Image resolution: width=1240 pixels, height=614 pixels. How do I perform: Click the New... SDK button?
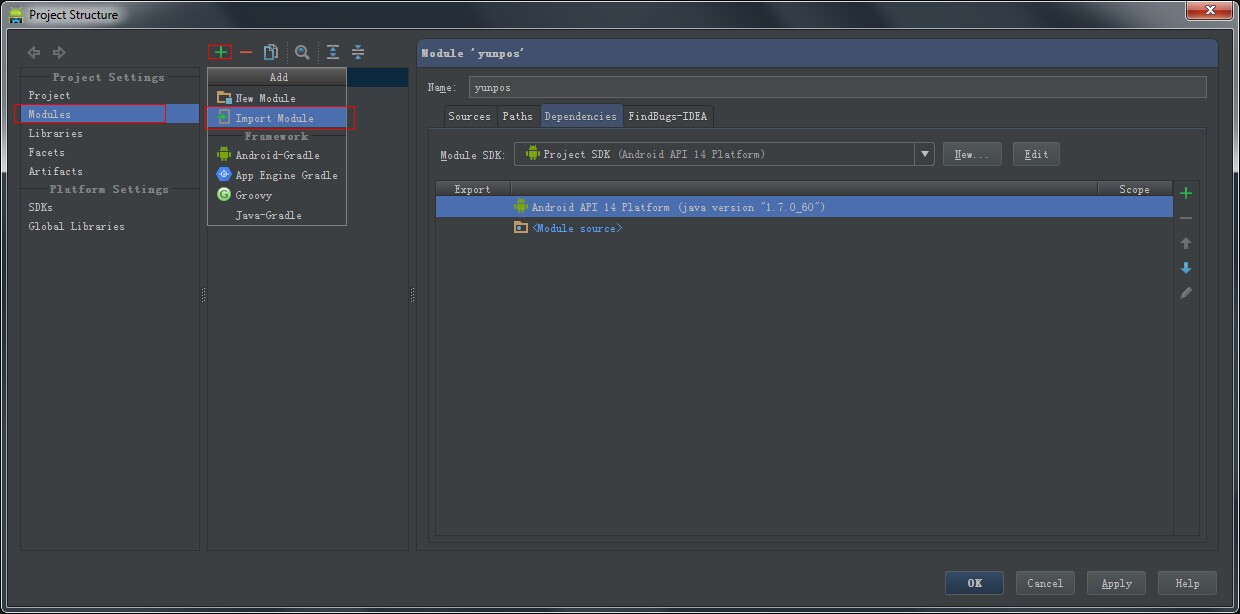(x=972, y=154)
